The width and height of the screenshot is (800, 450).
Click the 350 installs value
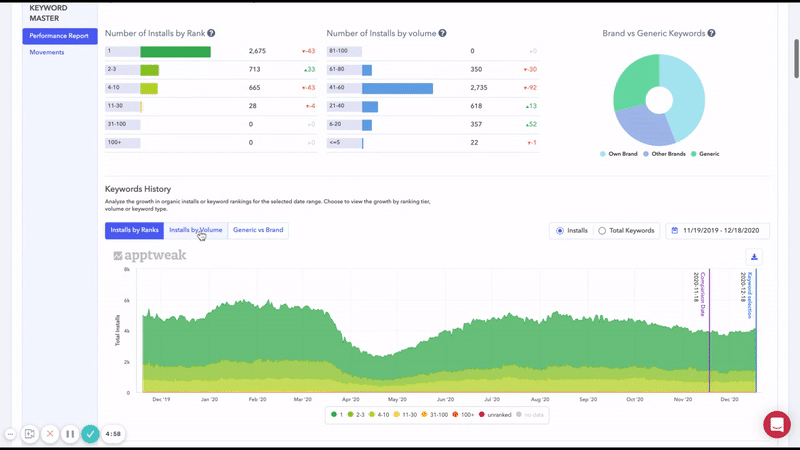coord(476,69)
